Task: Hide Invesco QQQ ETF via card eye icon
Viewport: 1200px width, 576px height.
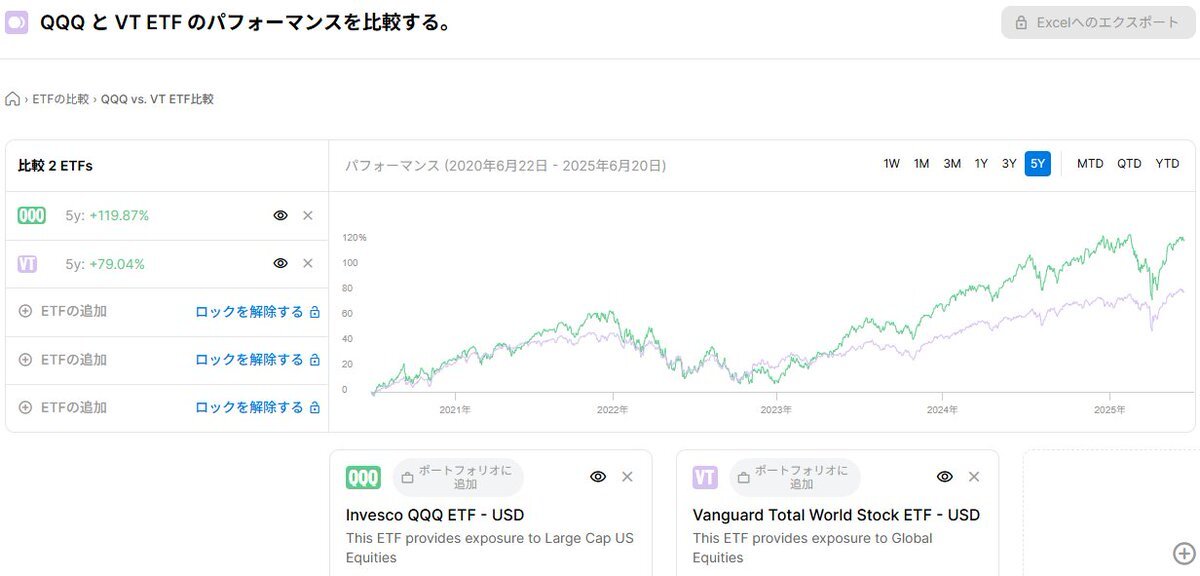Action: (x=598, y=477)
